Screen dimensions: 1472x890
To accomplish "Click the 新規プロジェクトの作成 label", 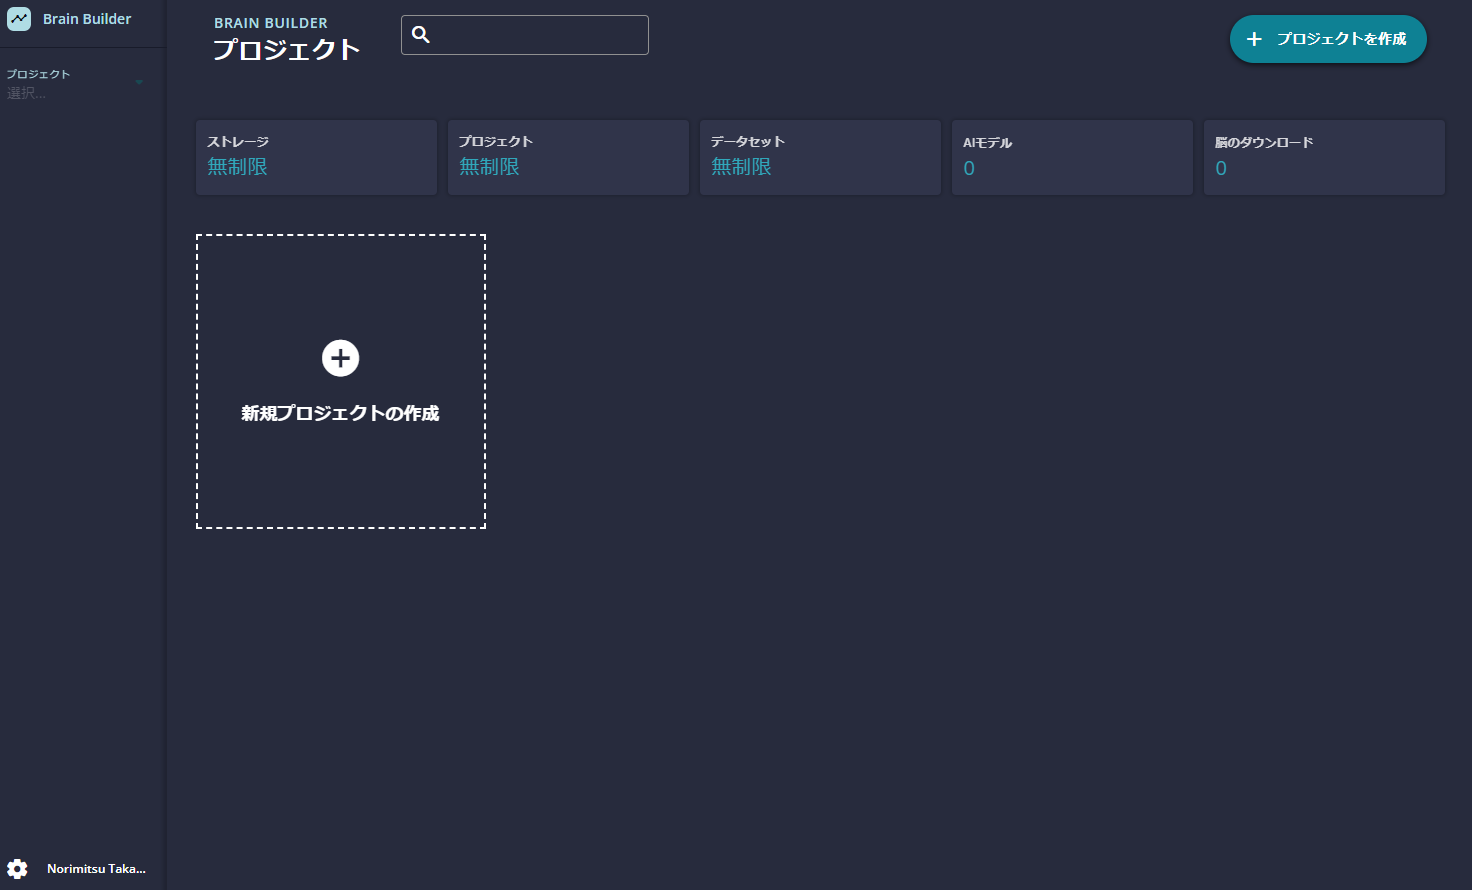I will pos(340,413).
